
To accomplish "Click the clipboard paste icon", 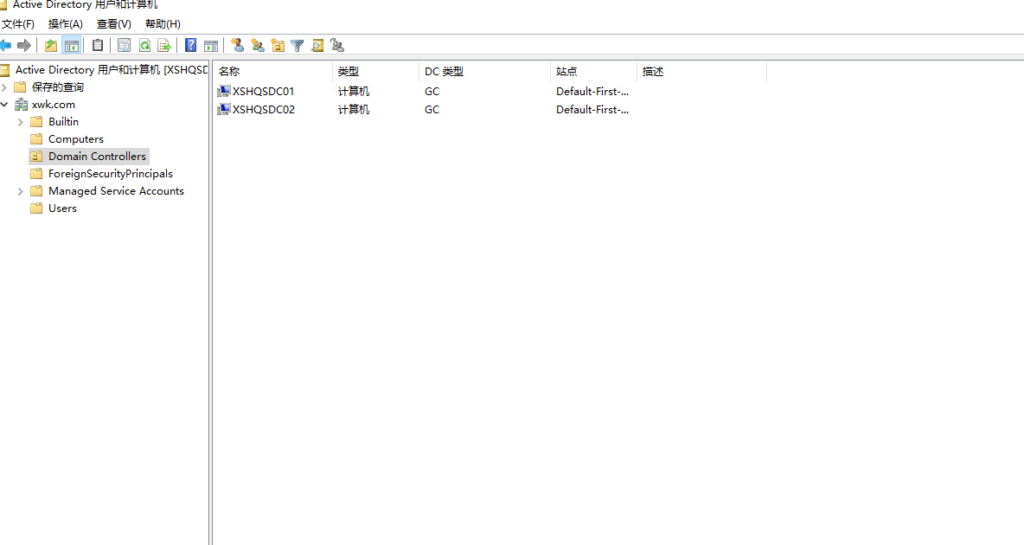I will coord(97,45).
